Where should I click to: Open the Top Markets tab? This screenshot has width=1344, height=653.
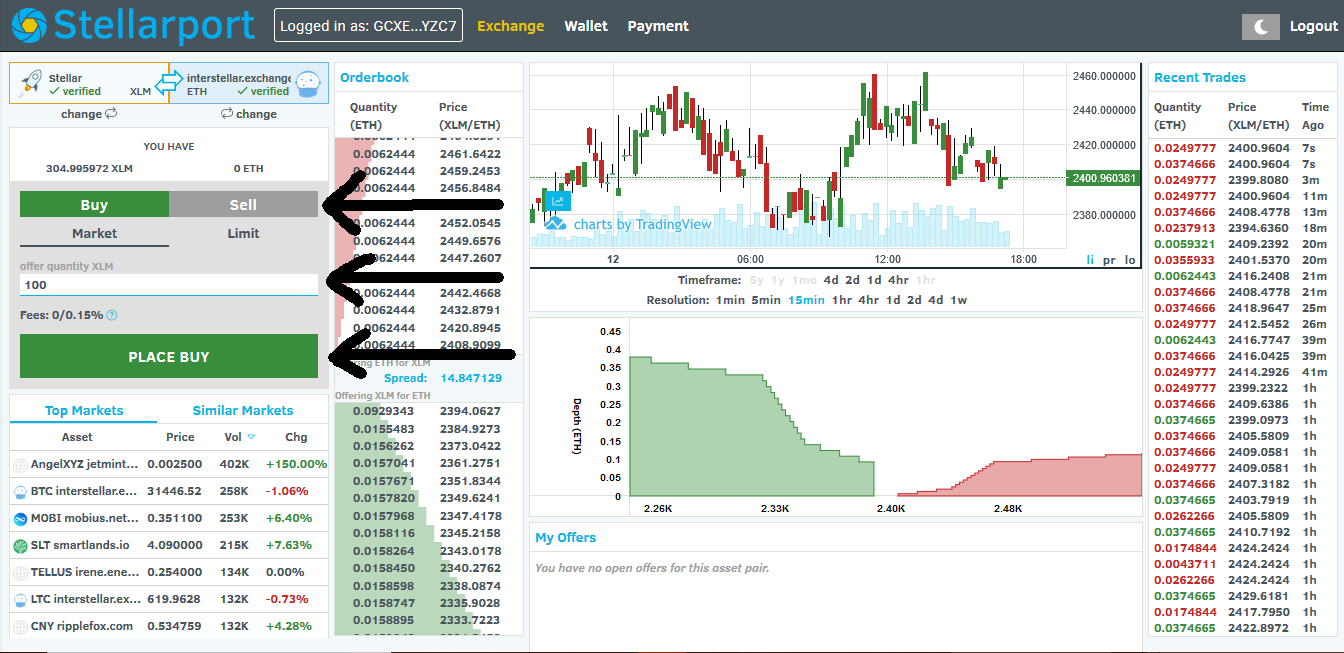point(84,410)
